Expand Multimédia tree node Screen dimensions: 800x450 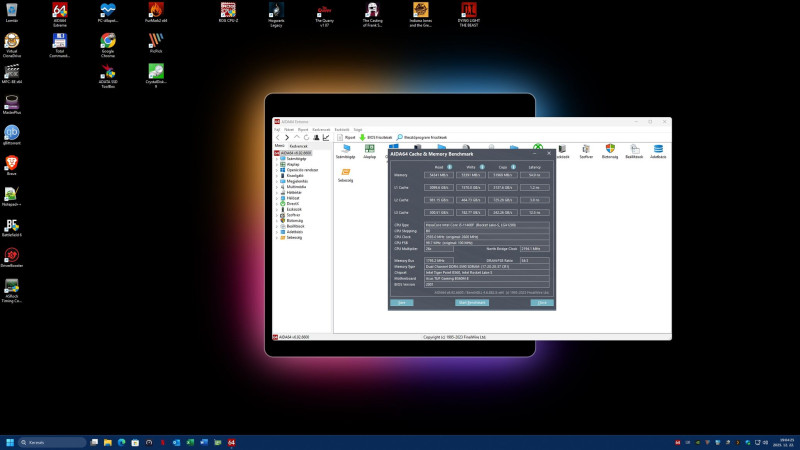[x=277, y=187]
